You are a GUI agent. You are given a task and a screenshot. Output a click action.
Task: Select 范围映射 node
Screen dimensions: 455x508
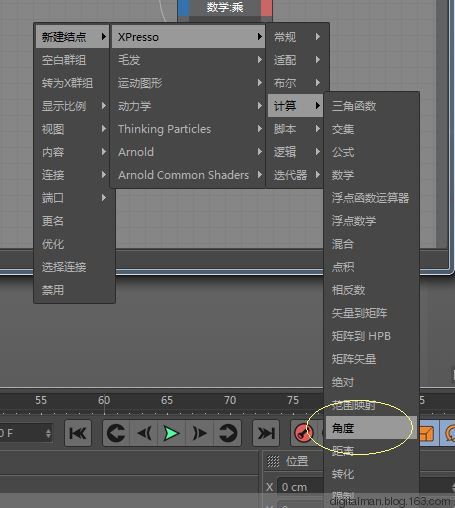click(x=371, y=405)
